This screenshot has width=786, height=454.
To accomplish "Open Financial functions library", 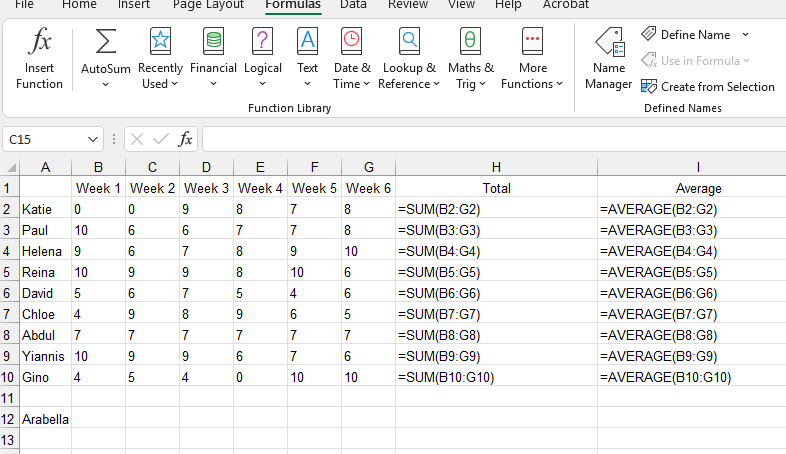I will tap(213, 58).
